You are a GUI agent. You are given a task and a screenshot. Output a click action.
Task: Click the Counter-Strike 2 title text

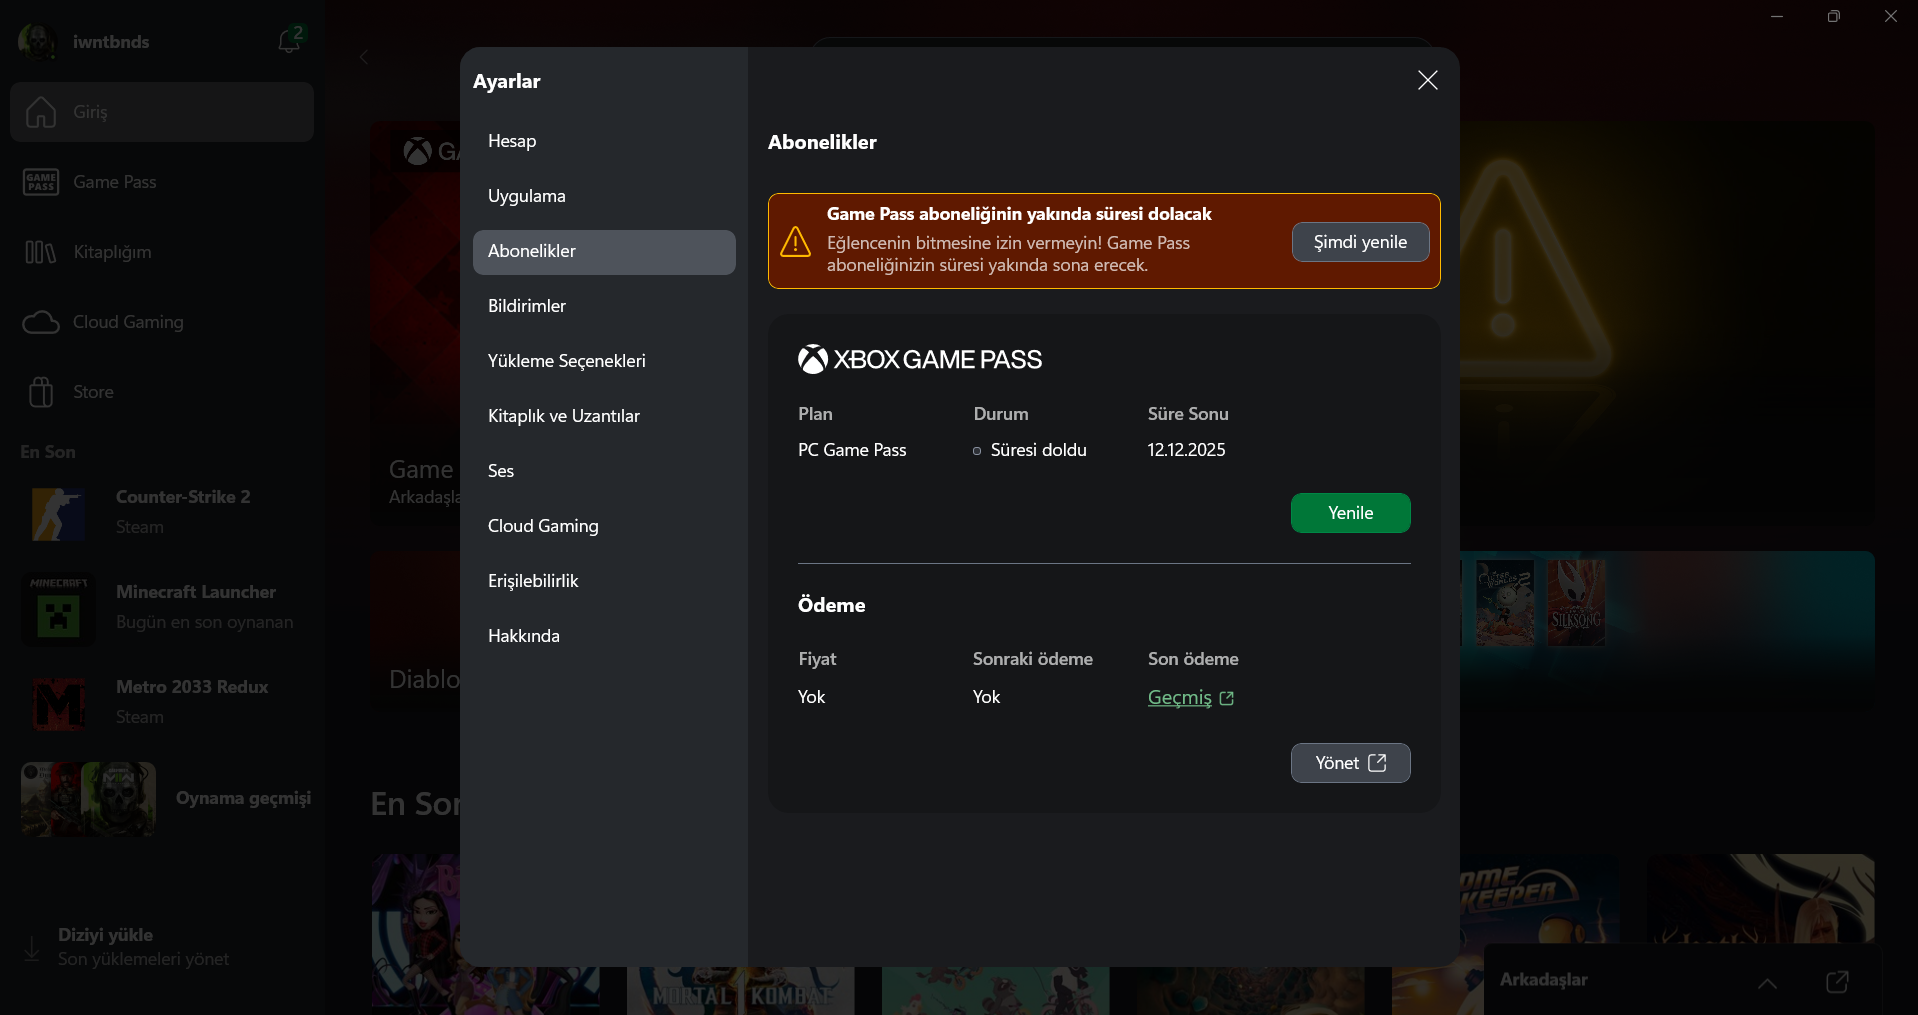pyautogui.click(x=183, y=497)
